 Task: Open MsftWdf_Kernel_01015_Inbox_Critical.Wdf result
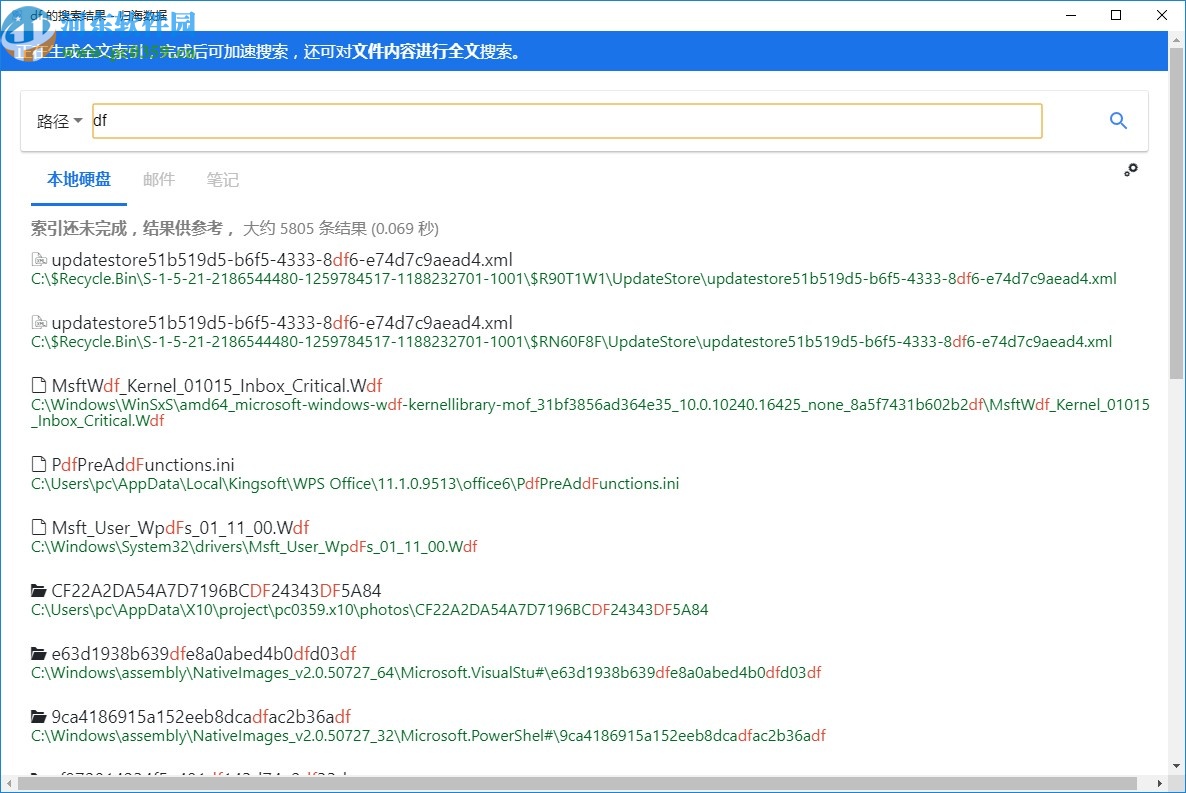click(x=217, y=386)
